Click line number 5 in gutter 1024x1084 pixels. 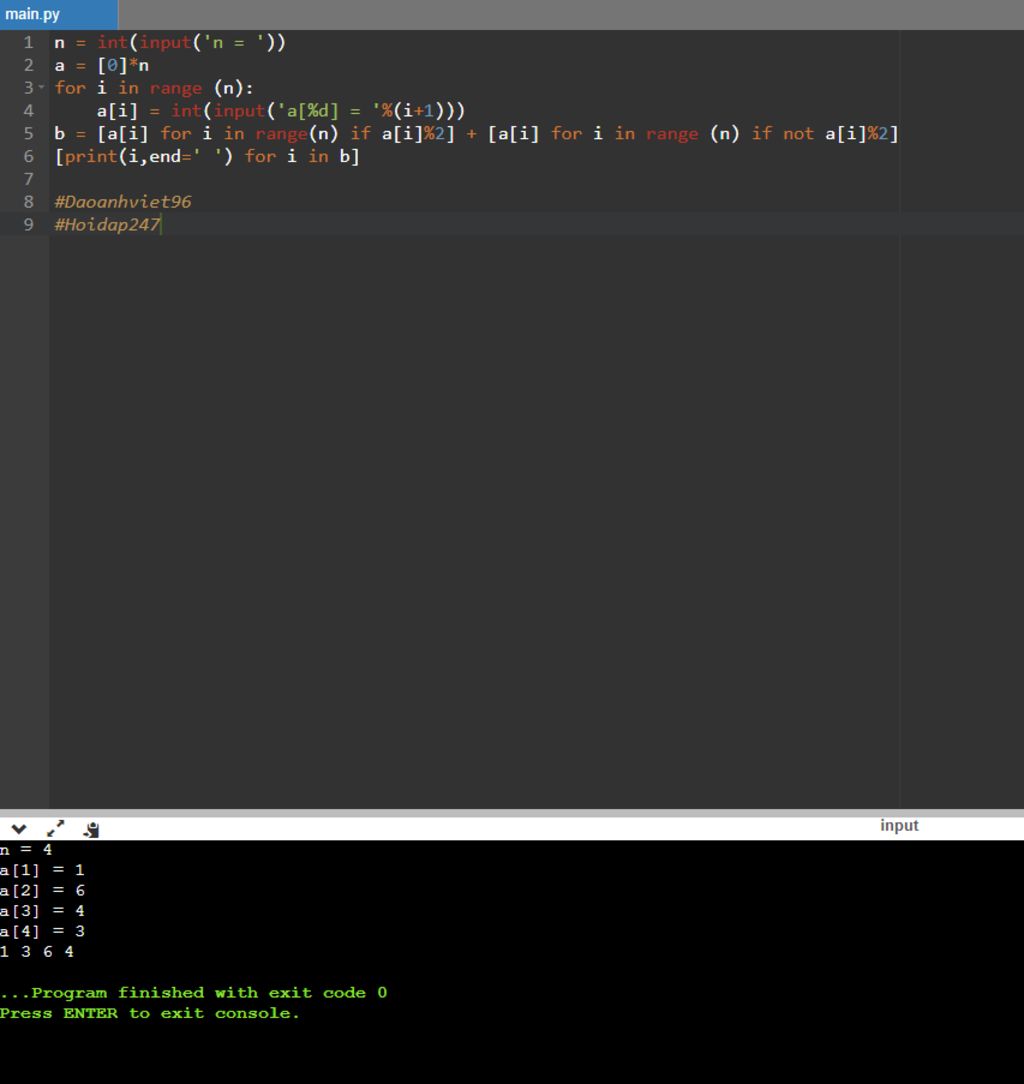click(x=28, y=133)
